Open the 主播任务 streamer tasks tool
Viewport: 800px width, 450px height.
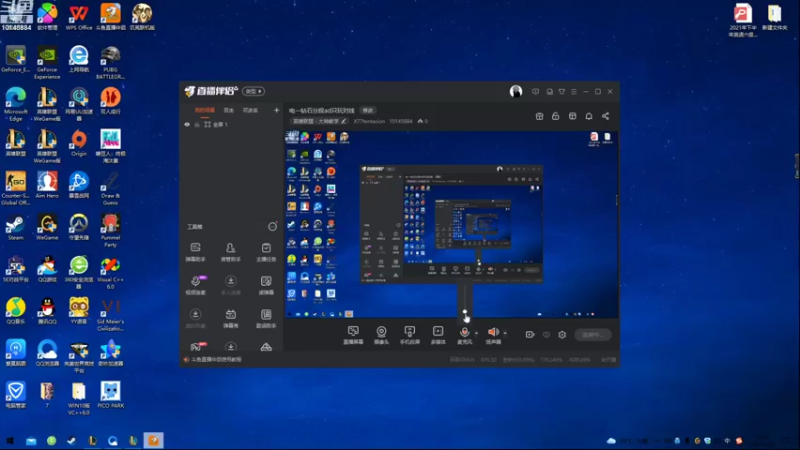coord(266,252)
